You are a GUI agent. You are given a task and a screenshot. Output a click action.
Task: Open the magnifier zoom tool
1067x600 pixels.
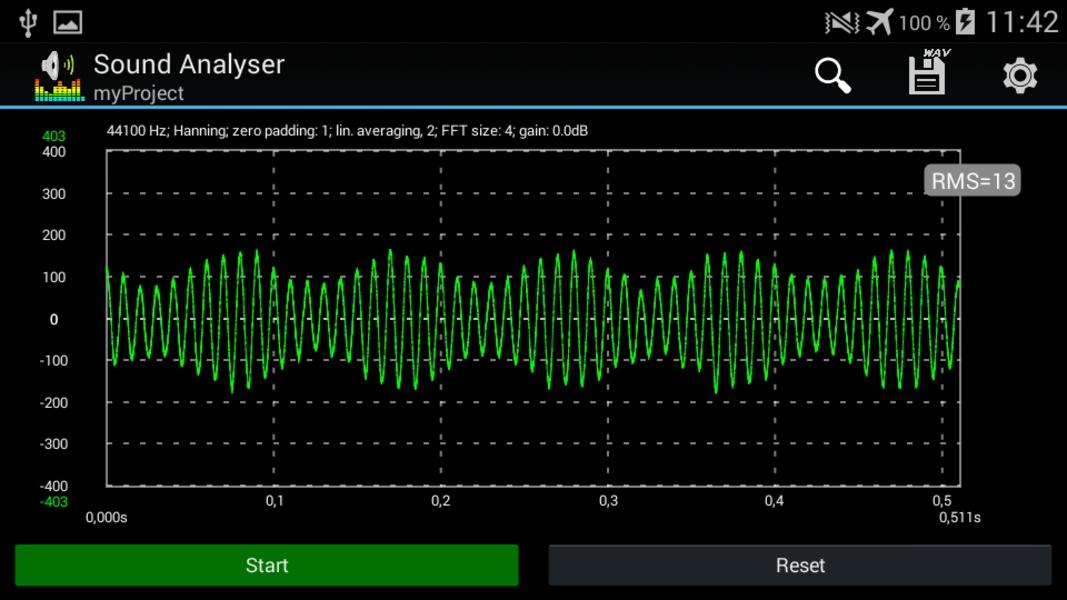click(833, 75)
